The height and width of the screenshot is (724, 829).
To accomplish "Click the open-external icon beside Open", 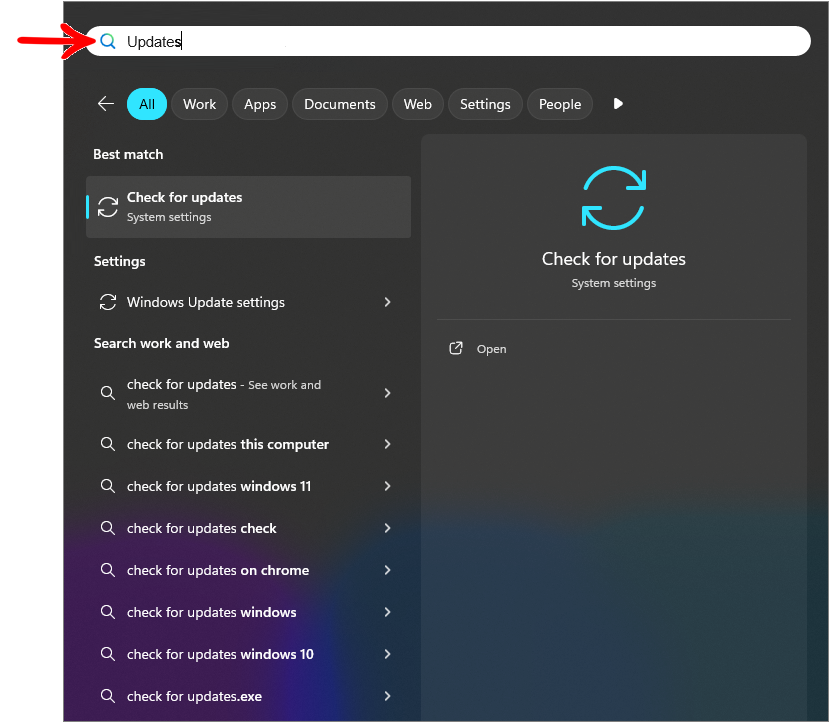I will pos(456,348).
